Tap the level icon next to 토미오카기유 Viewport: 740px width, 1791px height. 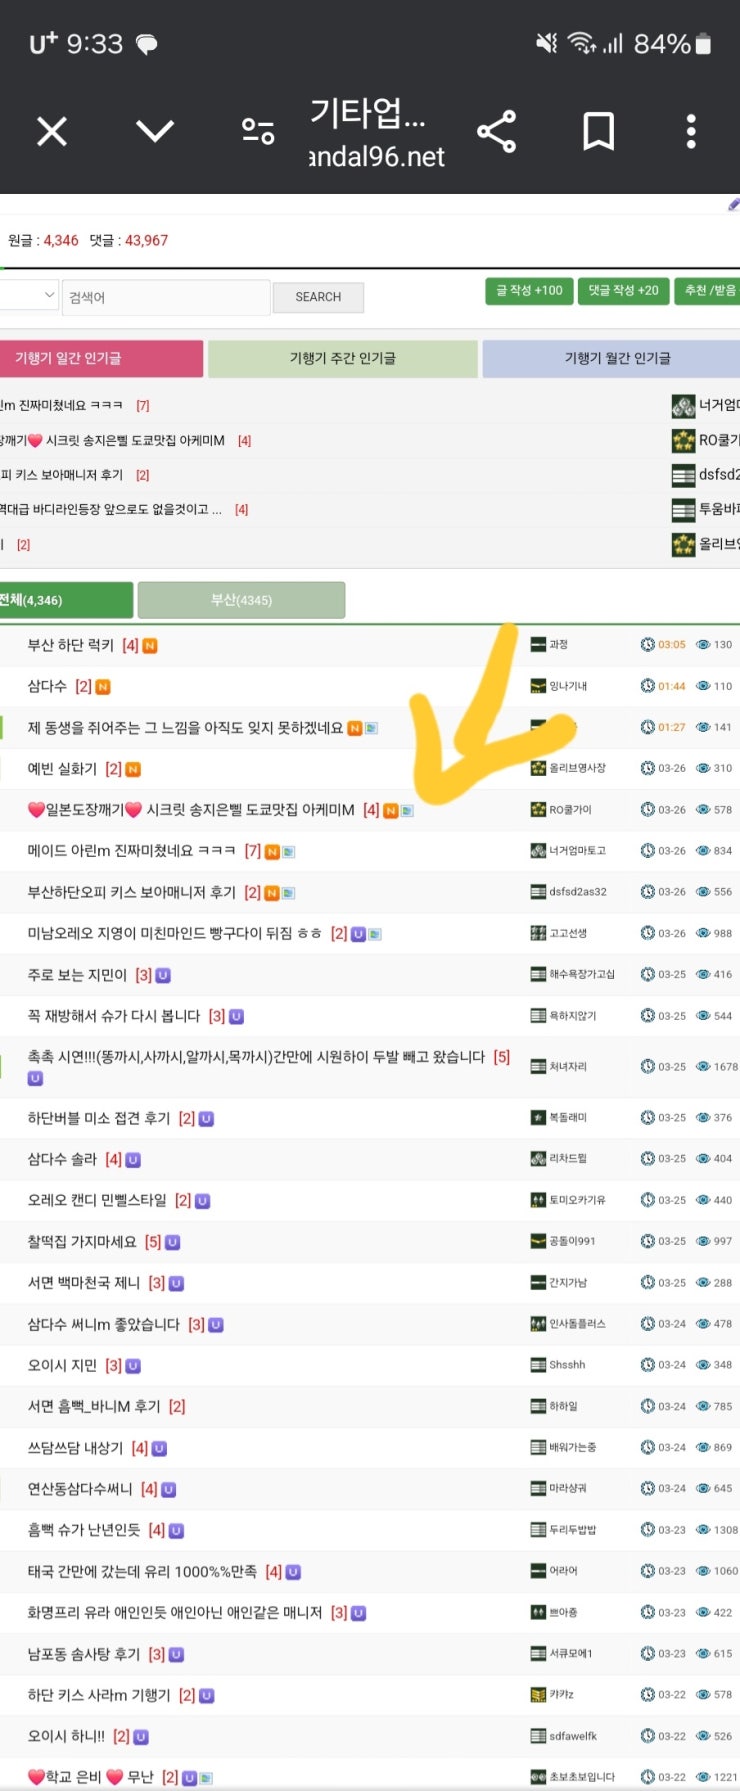point(538,1200)
